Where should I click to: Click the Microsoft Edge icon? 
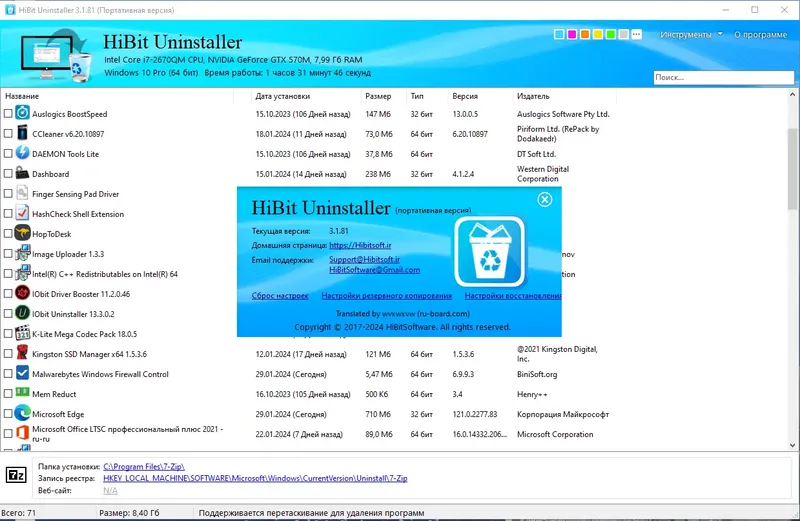pyautogui.click(x=22, y=413)
